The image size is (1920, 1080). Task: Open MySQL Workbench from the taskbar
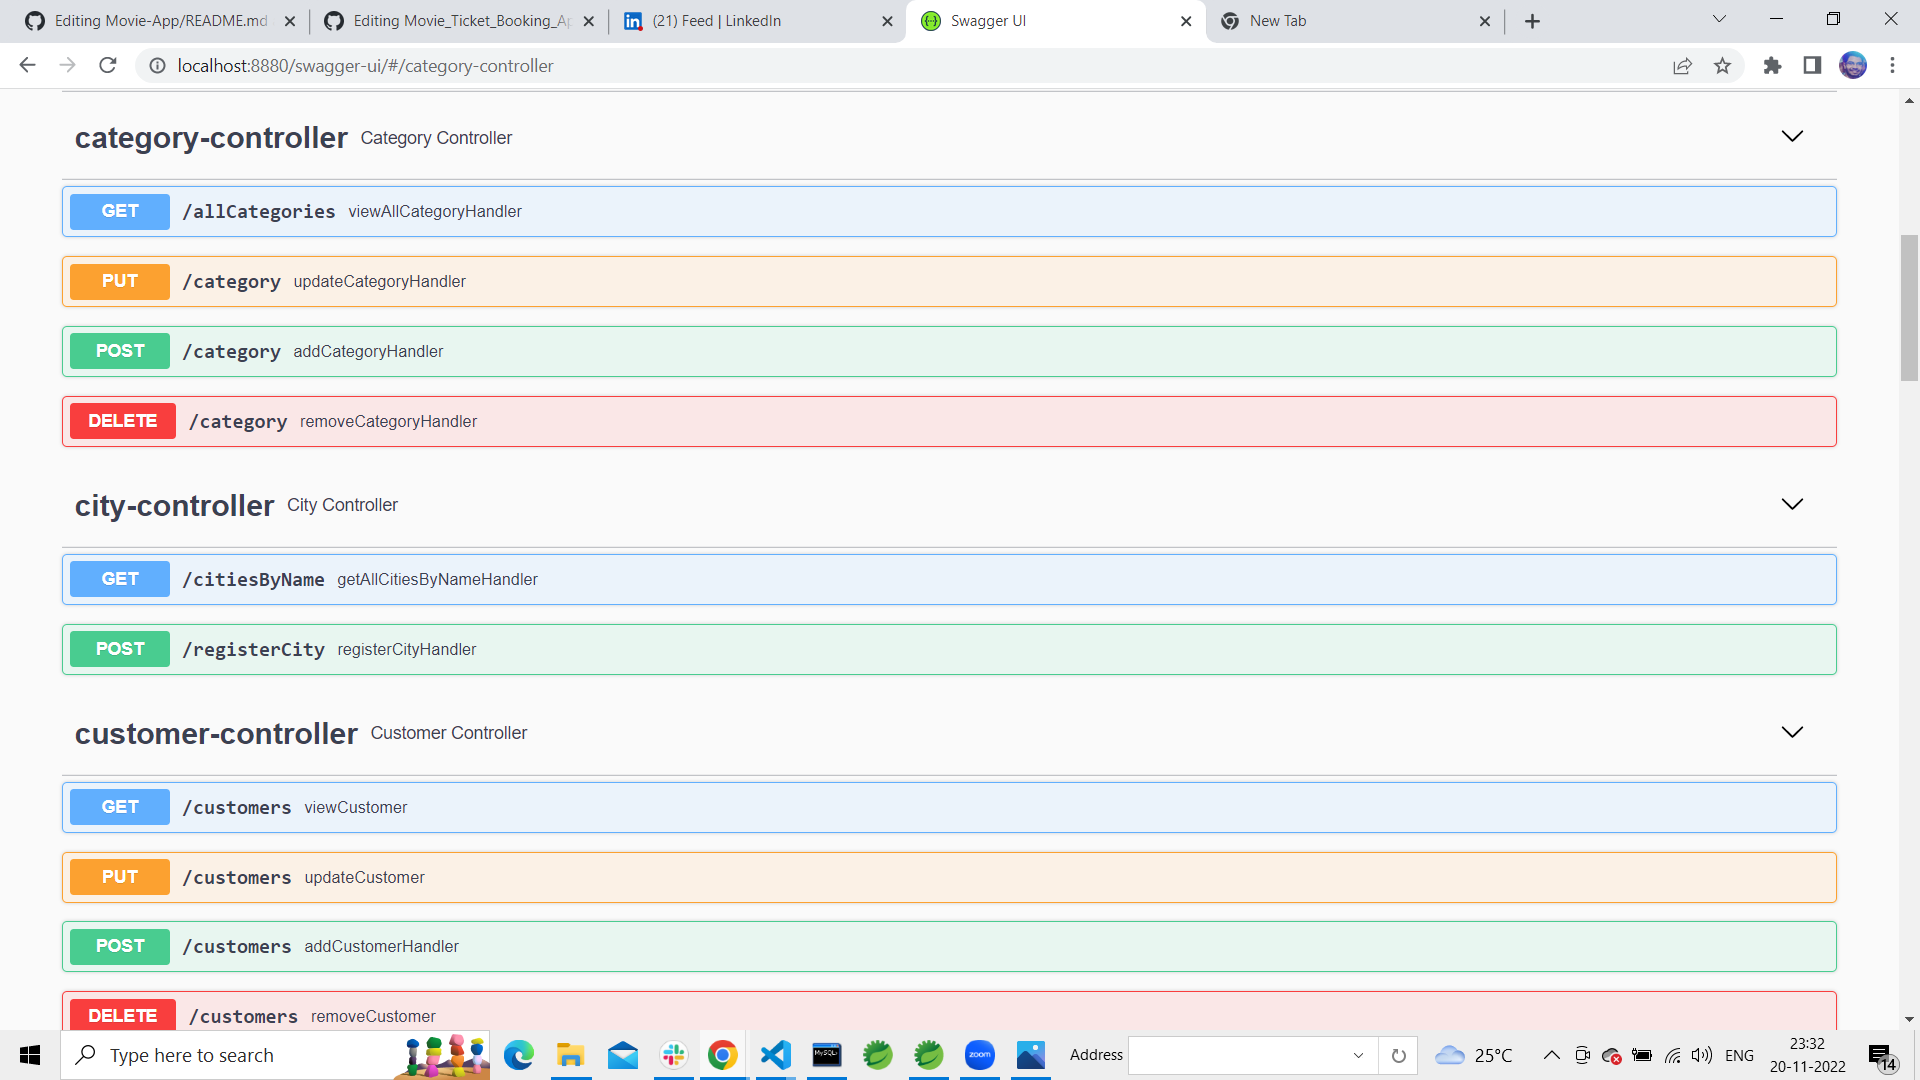click(x=827, y=1055)
